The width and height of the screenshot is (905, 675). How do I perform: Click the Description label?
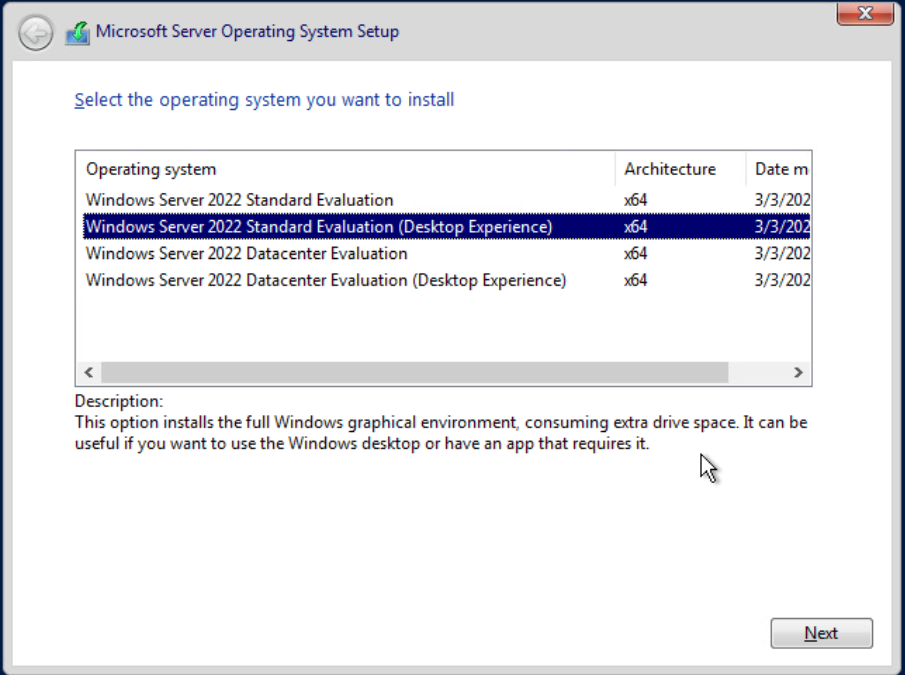click(x=119, y=401)
